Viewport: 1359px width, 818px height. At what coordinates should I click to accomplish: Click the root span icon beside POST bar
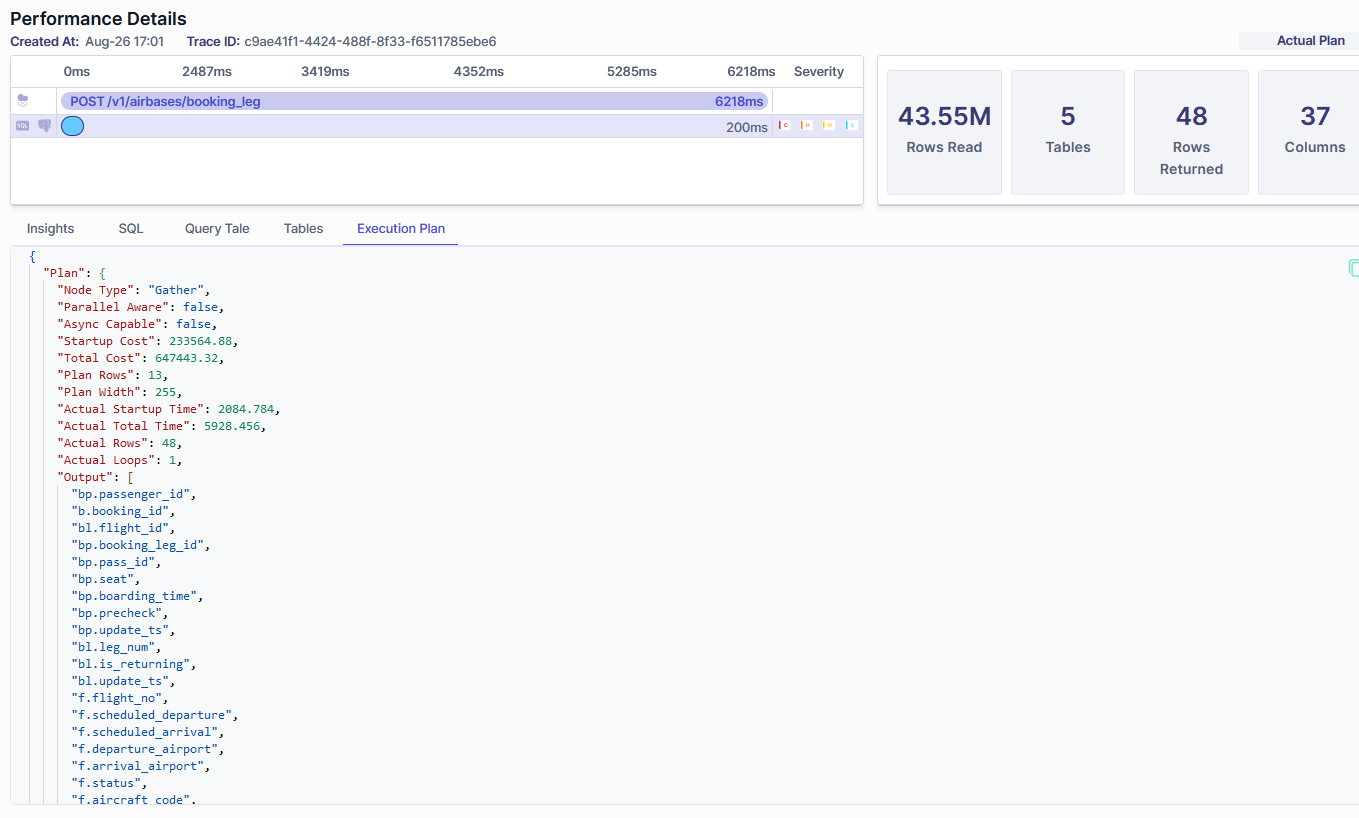tap(23, 101)
